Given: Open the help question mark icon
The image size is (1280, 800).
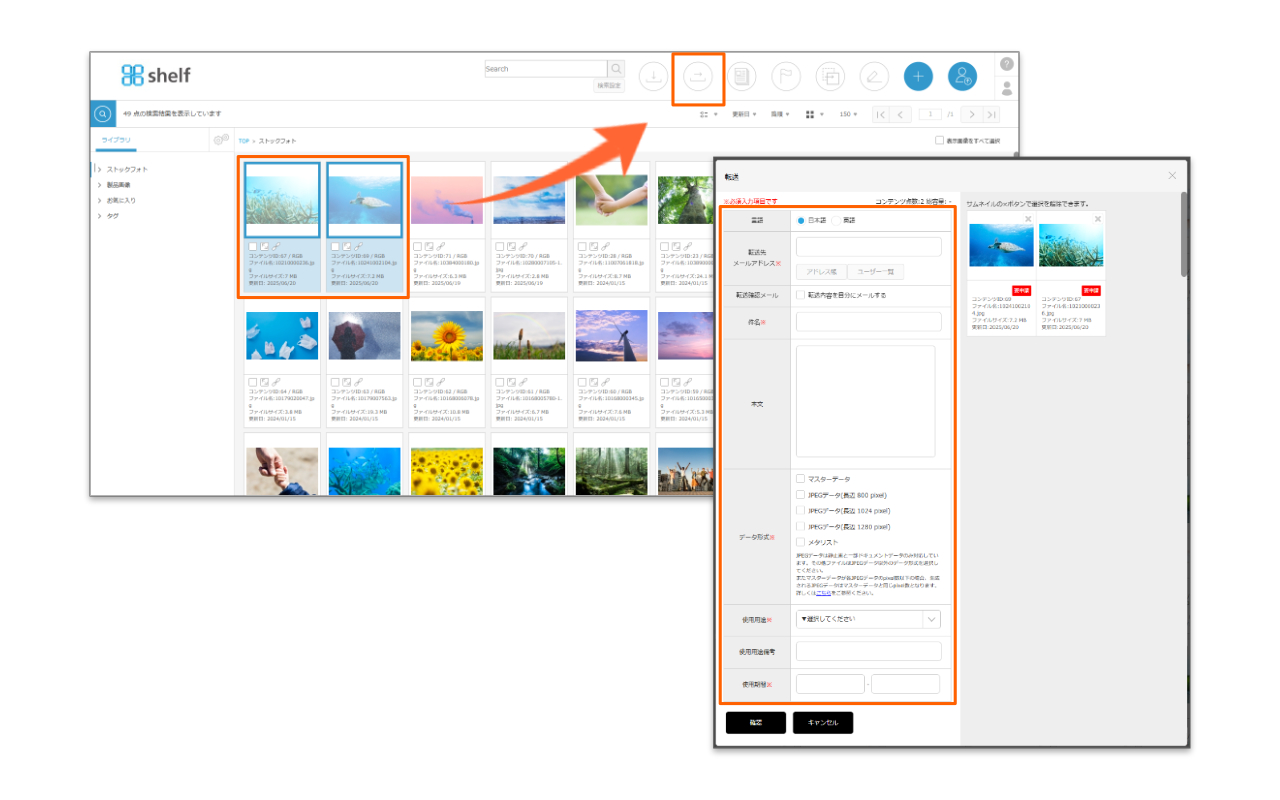Looking at the screenshot, I should point(1006,64).
